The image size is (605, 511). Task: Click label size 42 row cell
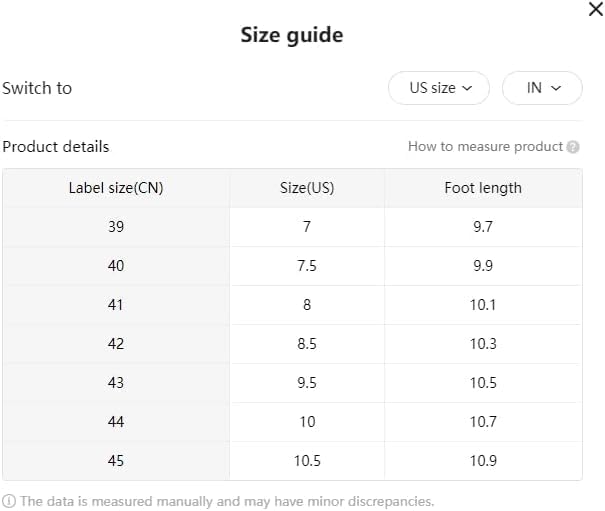[116, 343]
